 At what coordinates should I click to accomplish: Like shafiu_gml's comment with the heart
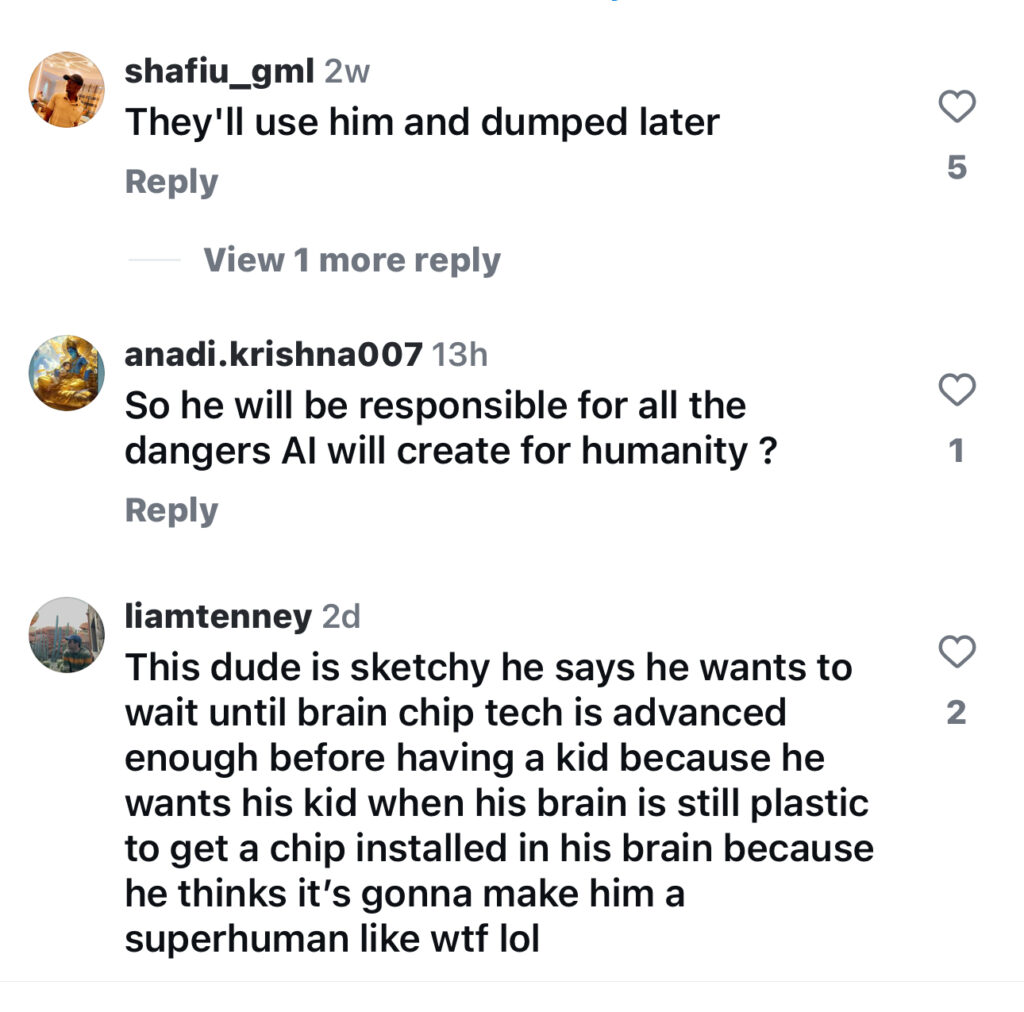pyautogui.click(x=957, y=106)
